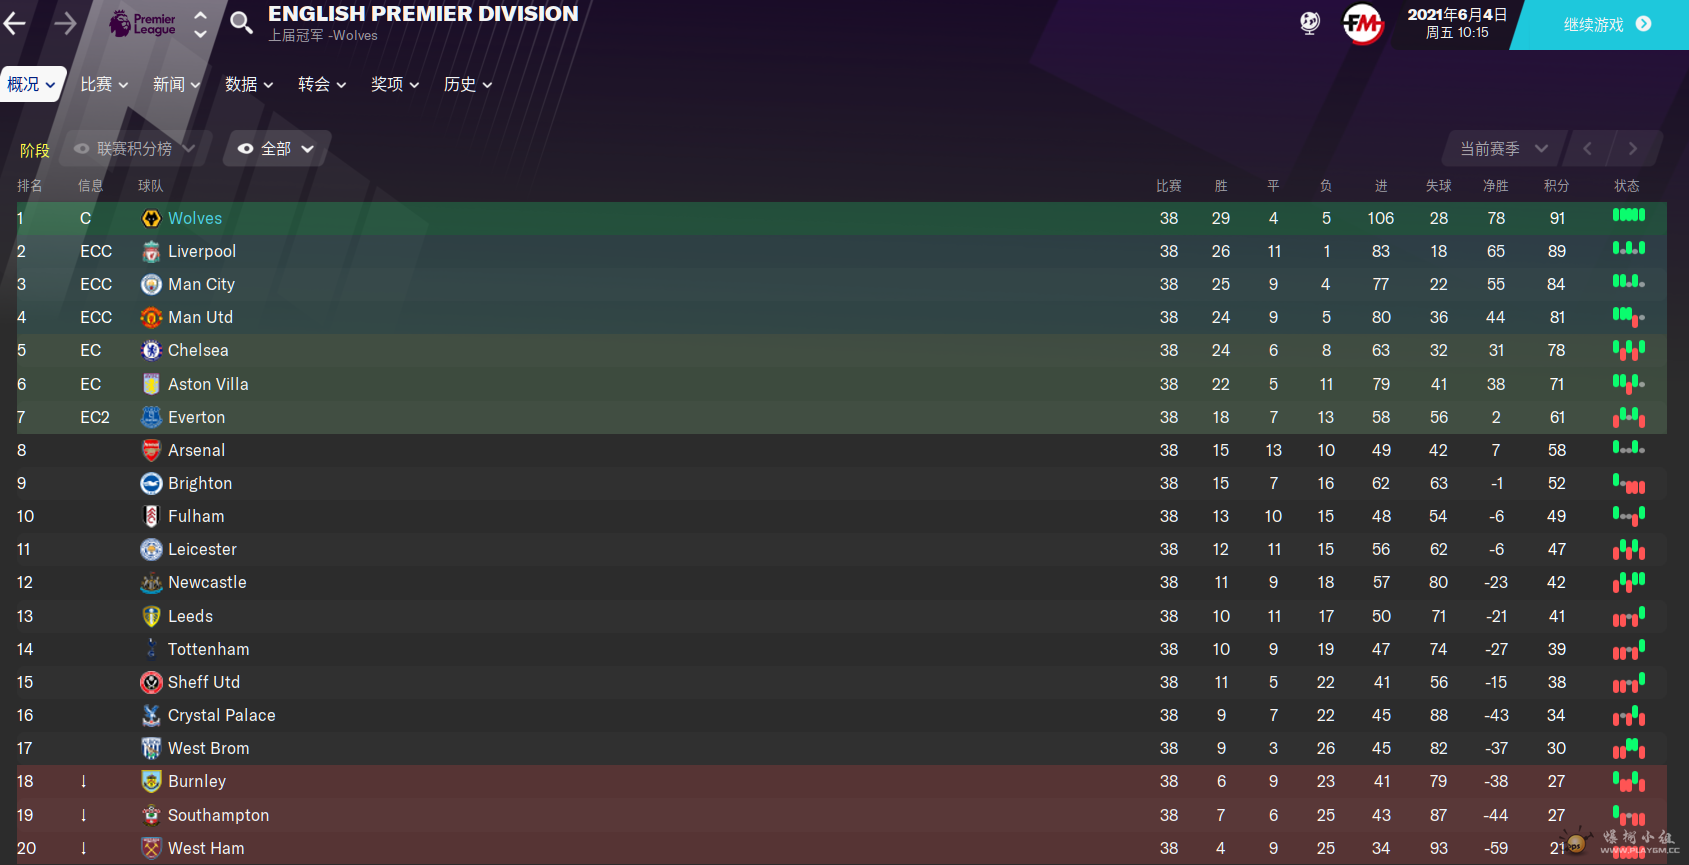Click the Chelsea club badge
This screenshot has width=1689, height=865.
(151, 350)
